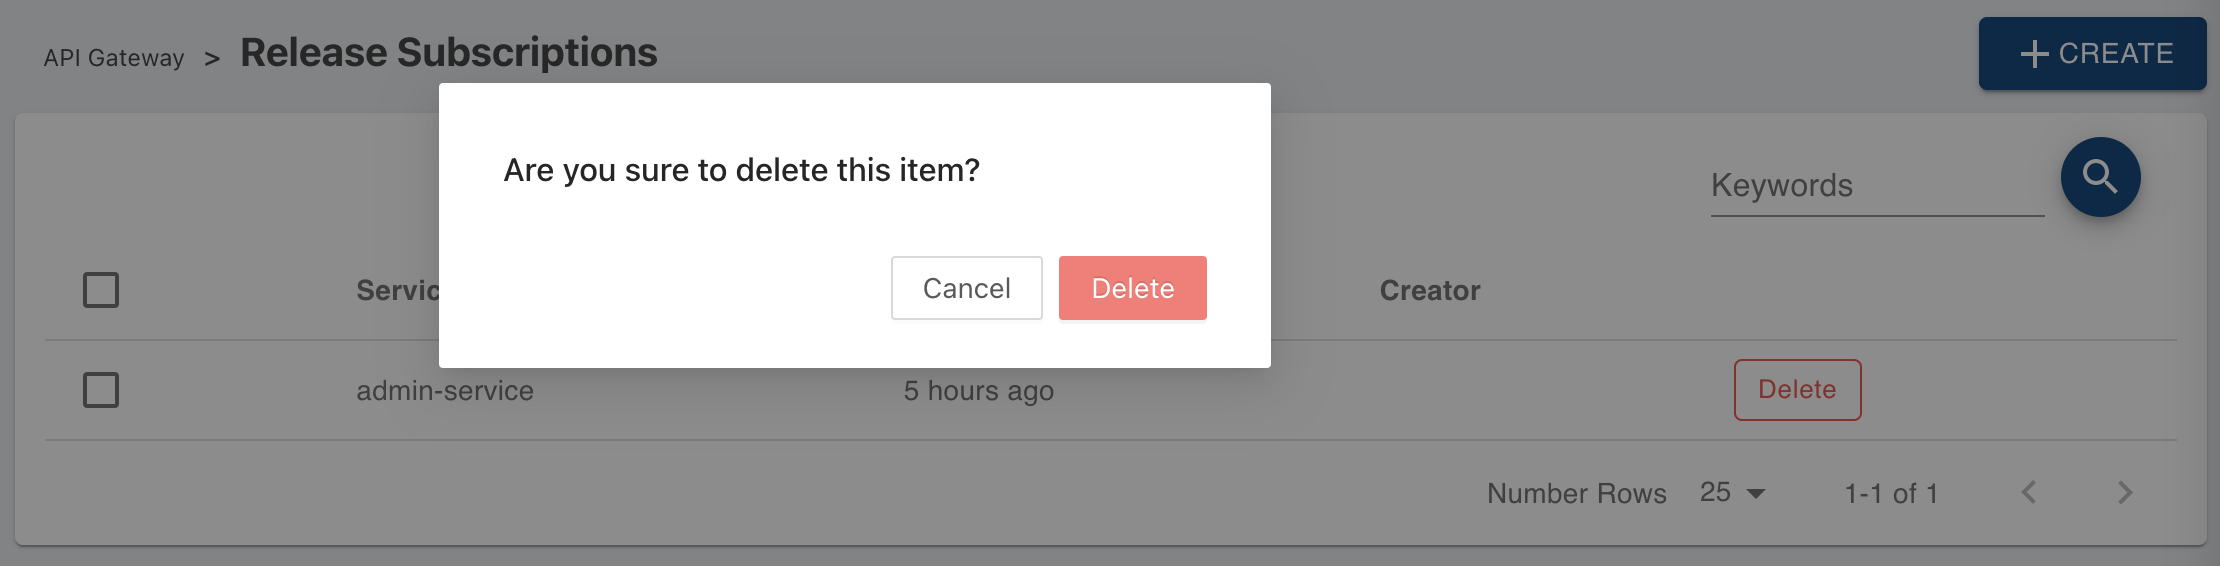Go to previous page chevron
2220x566 pixels.
click(x=2029, y=492)
